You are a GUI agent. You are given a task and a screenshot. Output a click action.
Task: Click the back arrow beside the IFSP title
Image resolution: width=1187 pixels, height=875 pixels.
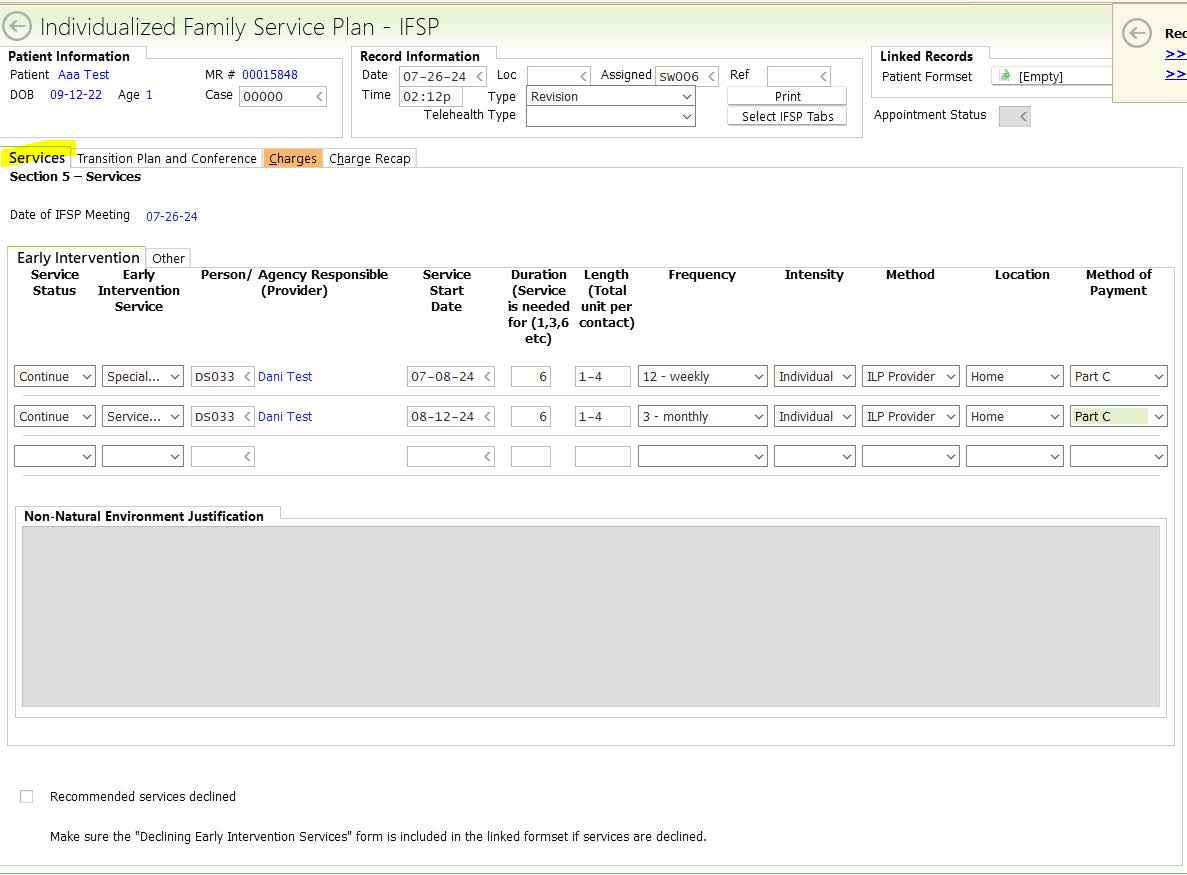click(x=18, y=27)
